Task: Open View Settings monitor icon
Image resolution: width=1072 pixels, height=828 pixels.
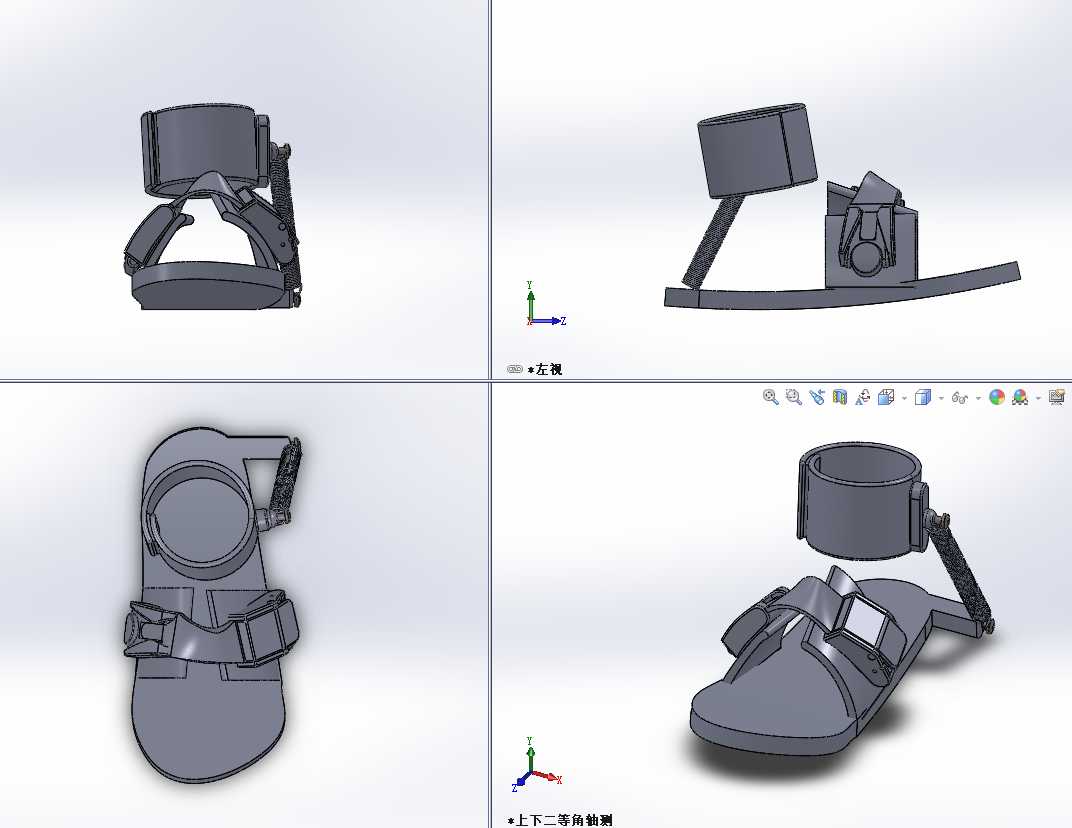Action: tap(1056, 397)
